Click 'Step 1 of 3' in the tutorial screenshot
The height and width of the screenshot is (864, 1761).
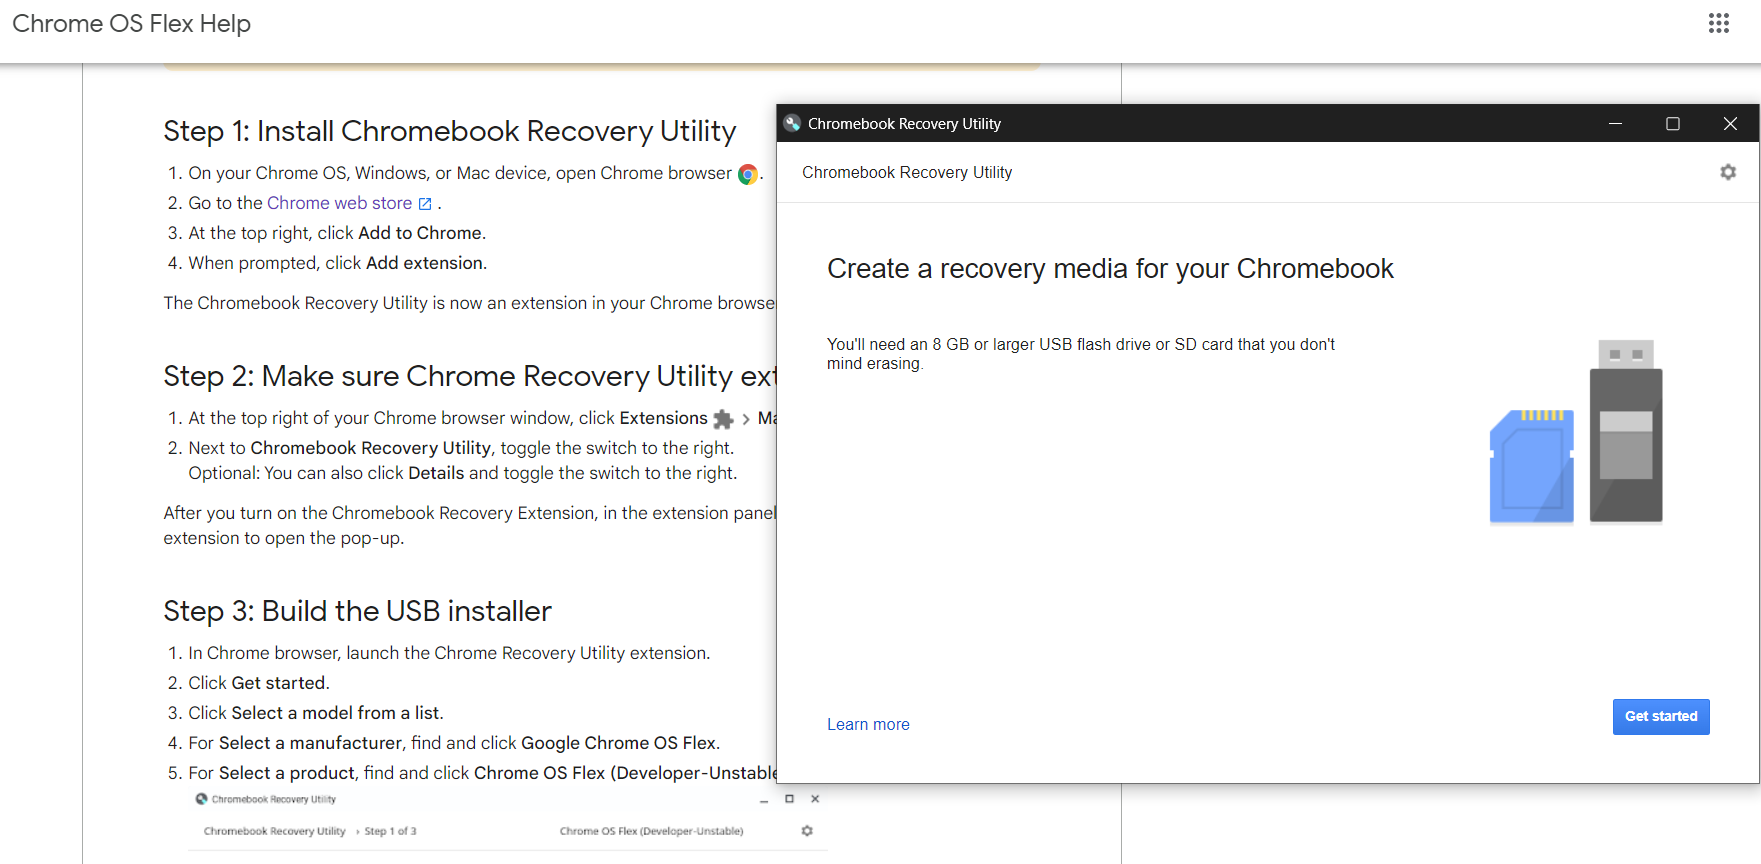(x=390, y=831)
